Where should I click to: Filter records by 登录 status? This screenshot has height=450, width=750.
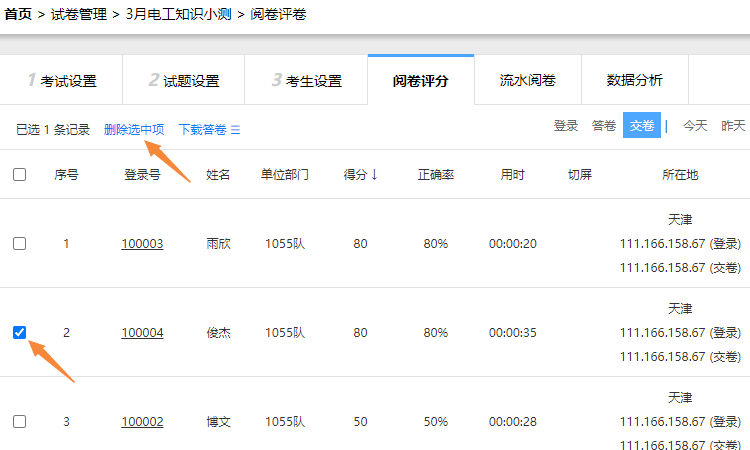pyautogui.click(x=566, y=126)
